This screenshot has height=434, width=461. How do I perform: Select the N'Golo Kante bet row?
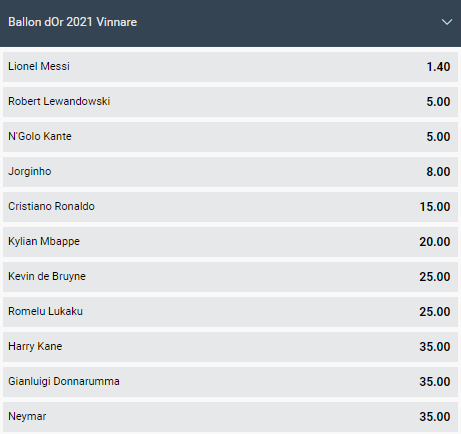coord(230,137)
